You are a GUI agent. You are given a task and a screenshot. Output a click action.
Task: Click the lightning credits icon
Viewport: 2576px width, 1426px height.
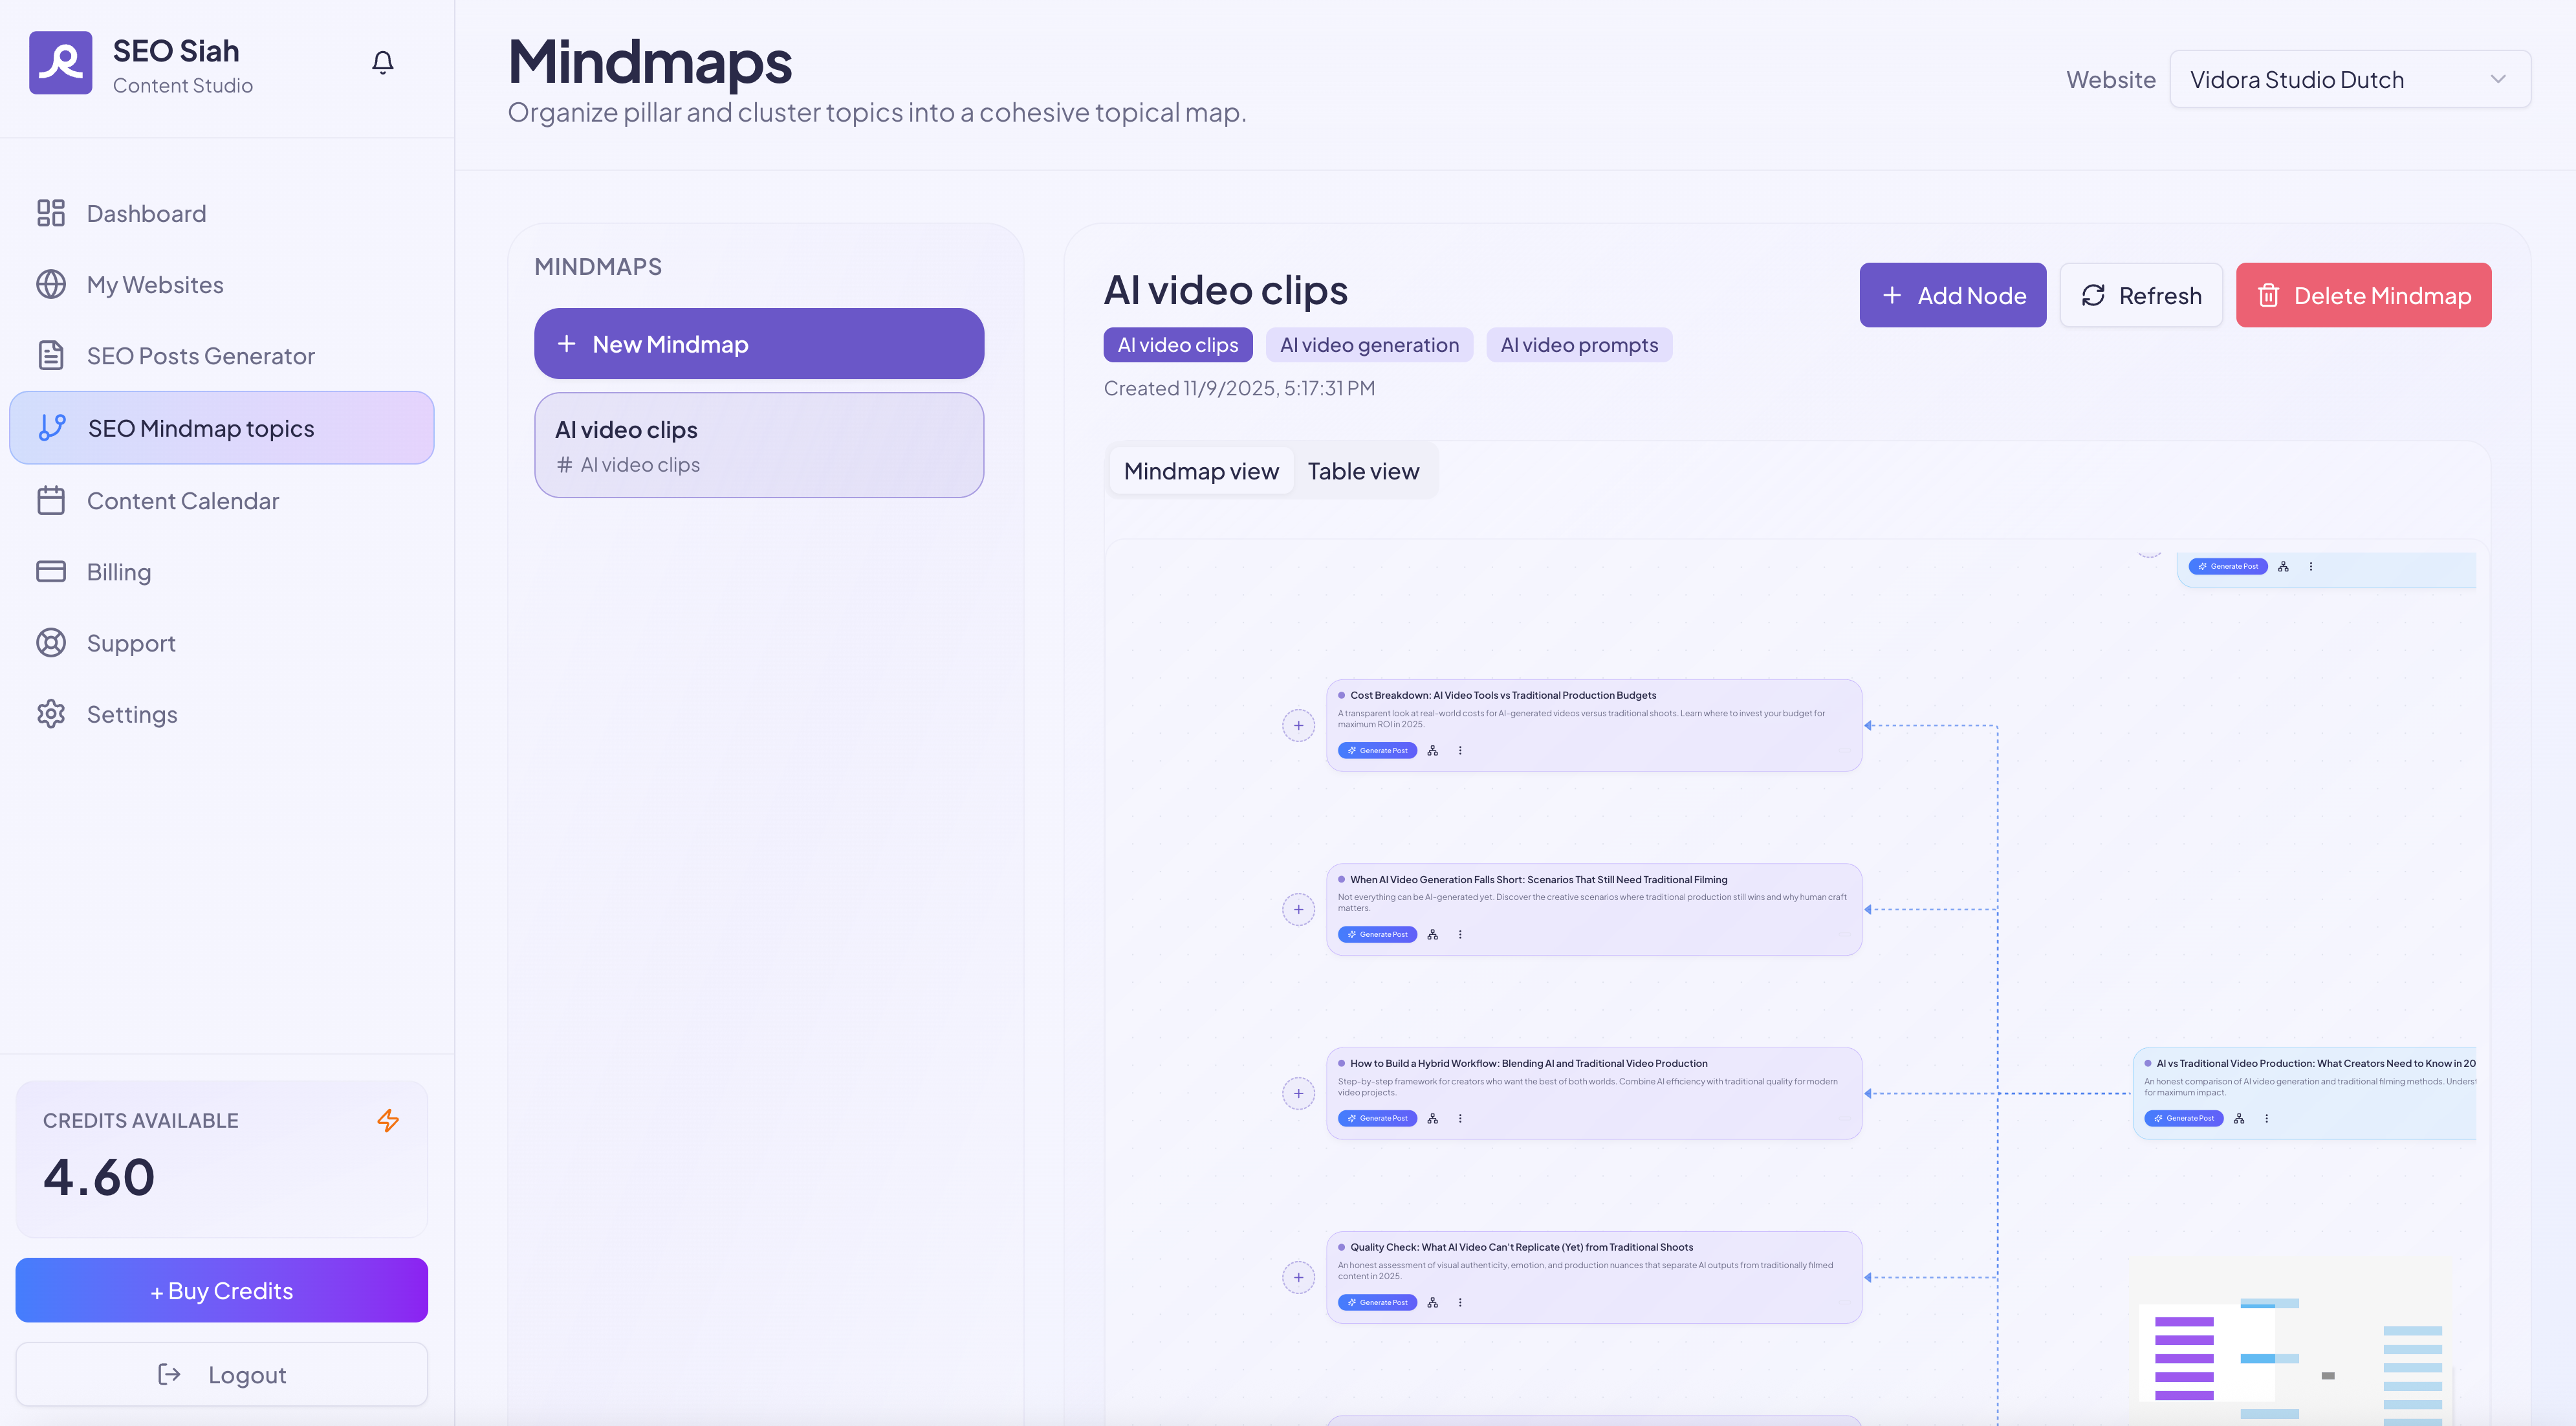pyautogui.click(x=388, y=1120)
